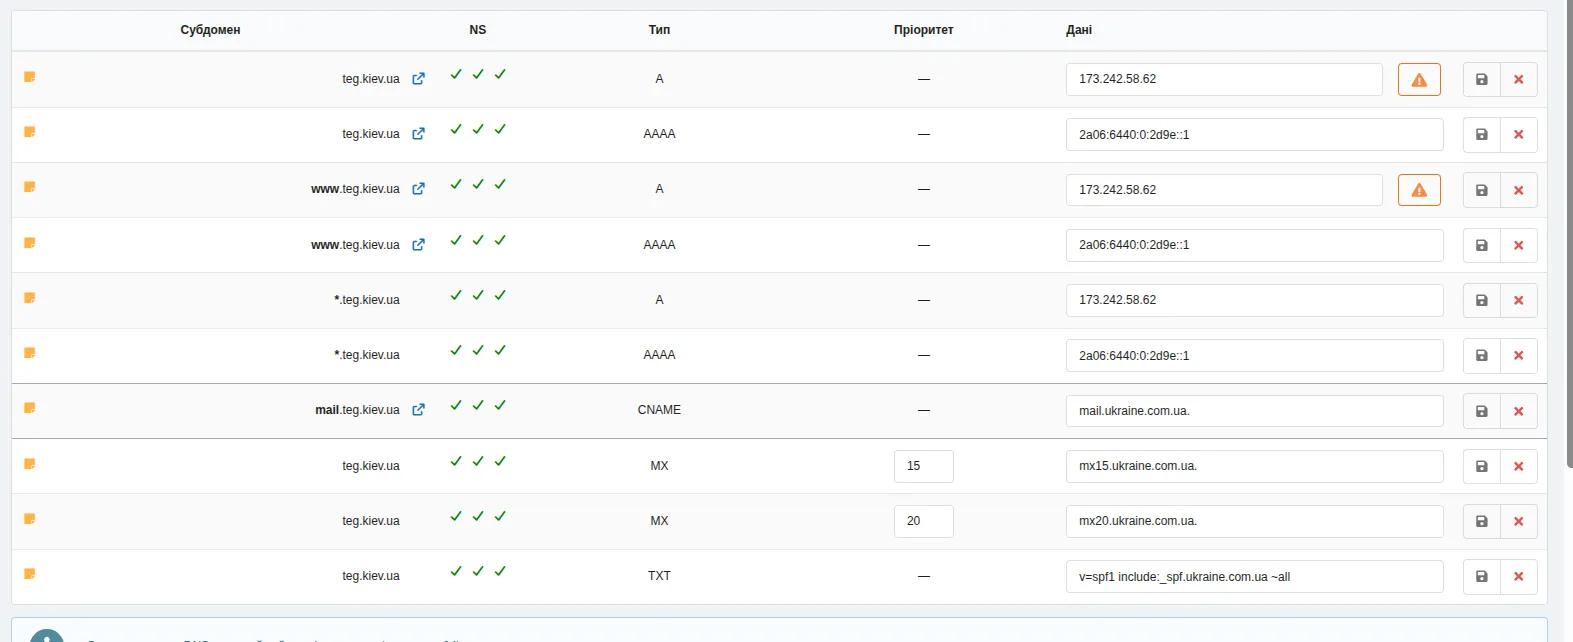Save the mx20.ukraine.com.ua MX record
This screenshot has width=1573, height=642.
(x=1482, y=521)
